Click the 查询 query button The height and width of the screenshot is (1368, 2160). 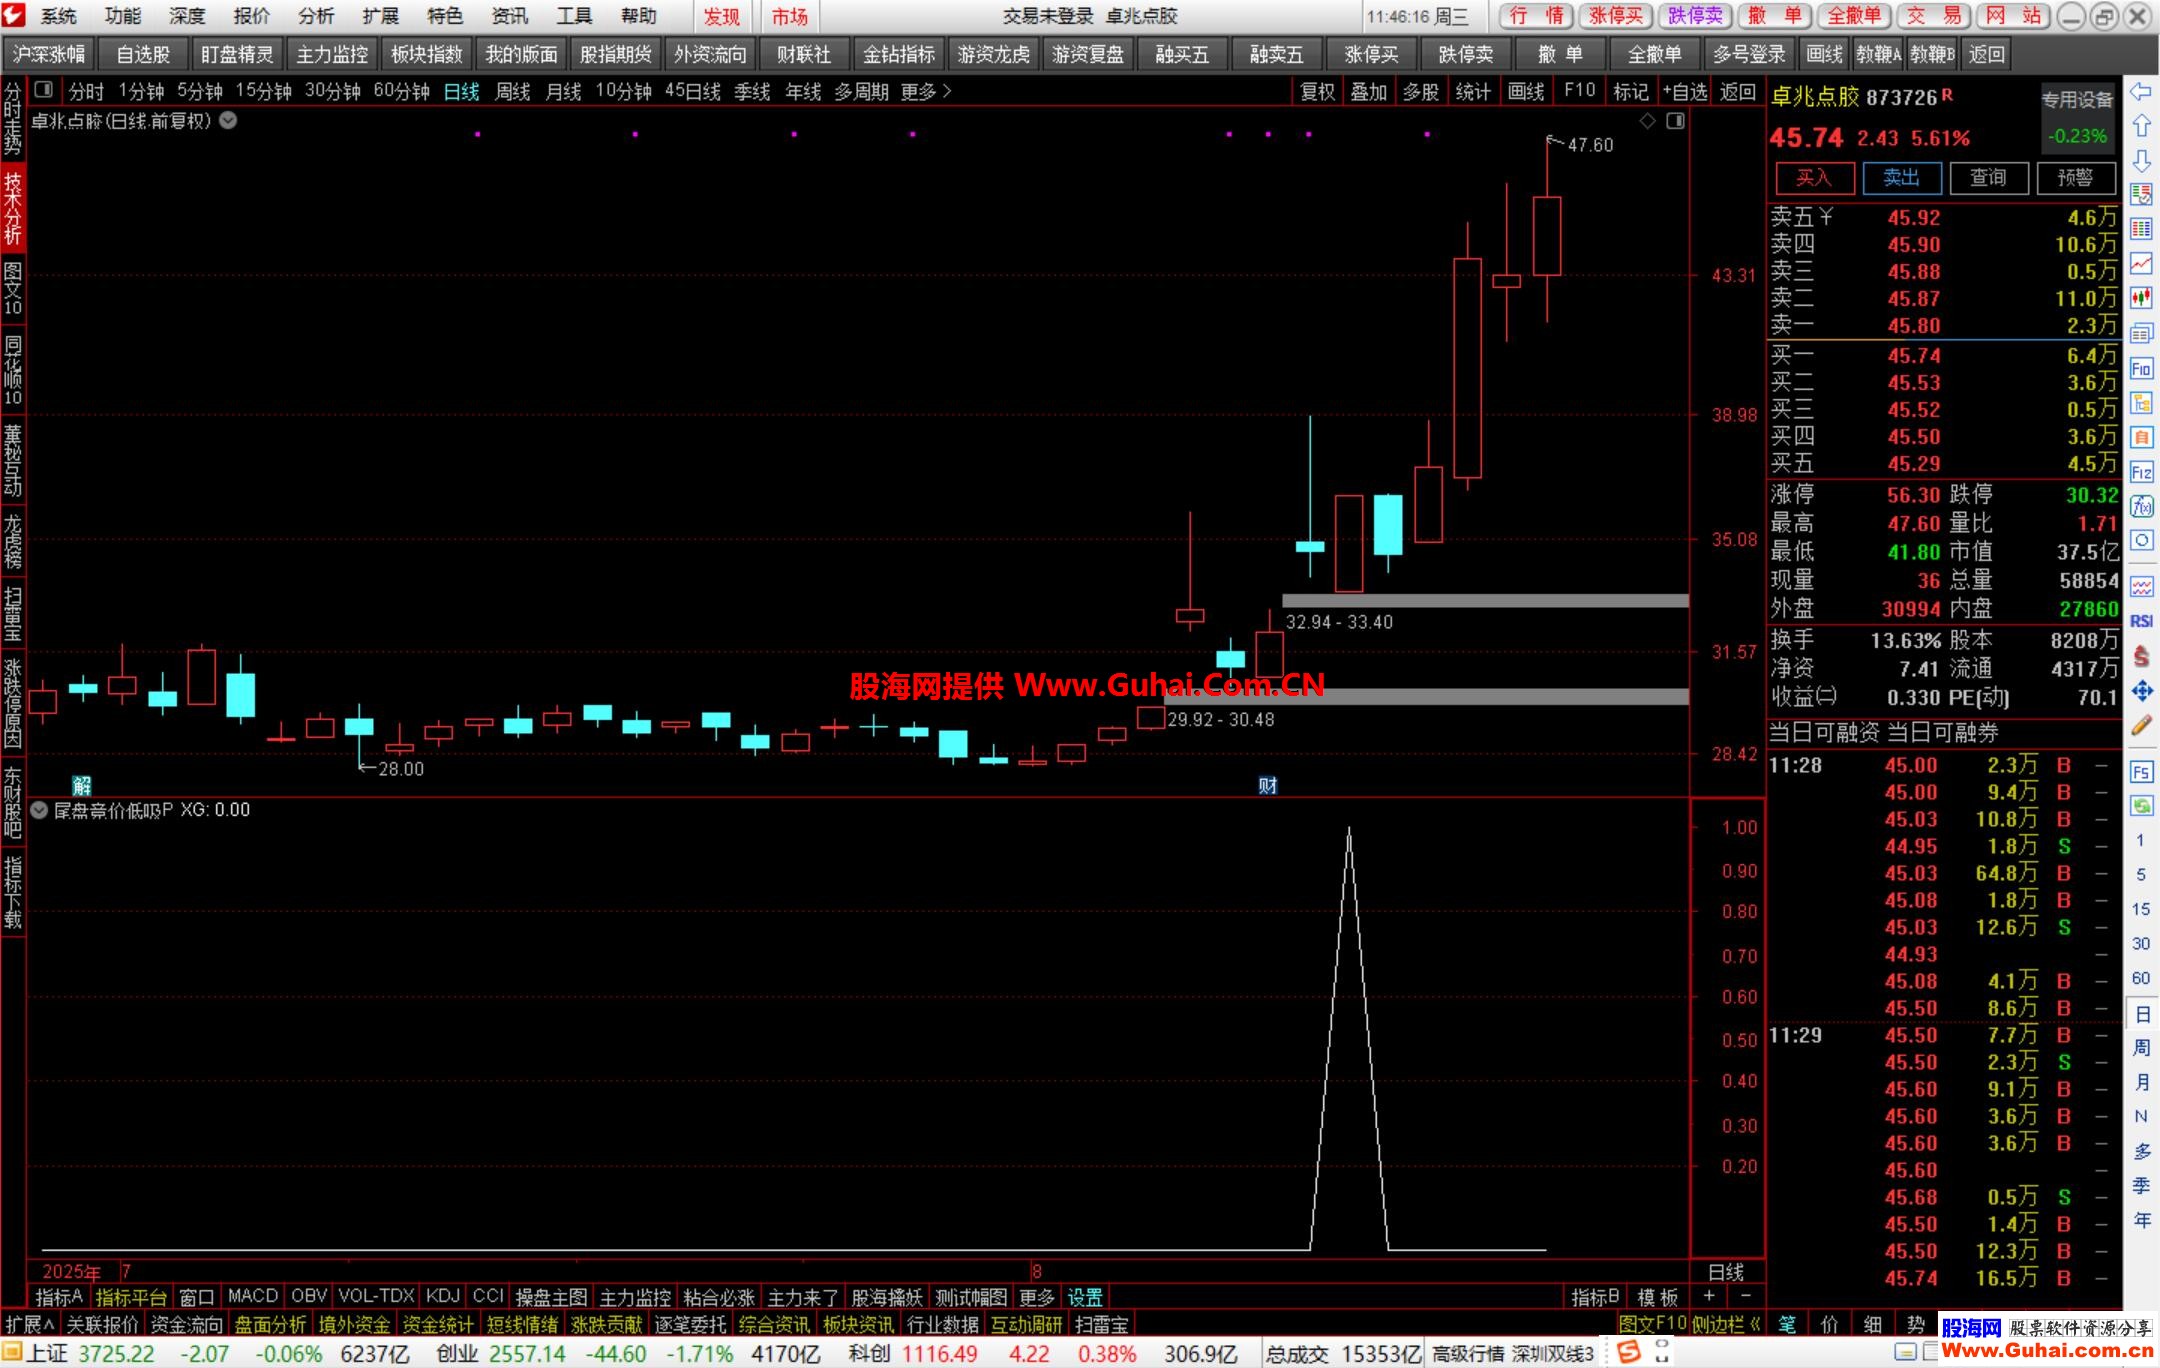(x=1988, y=178)
